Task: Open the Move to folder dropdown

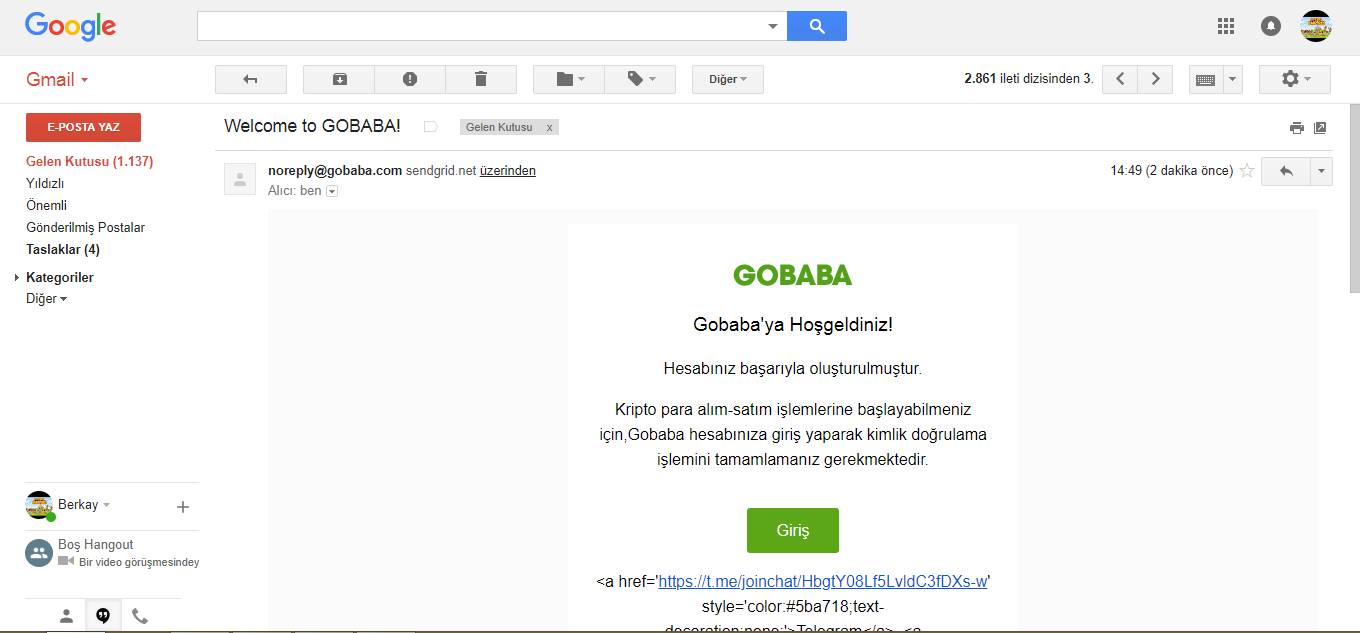Action: click(x=569, y=79)
